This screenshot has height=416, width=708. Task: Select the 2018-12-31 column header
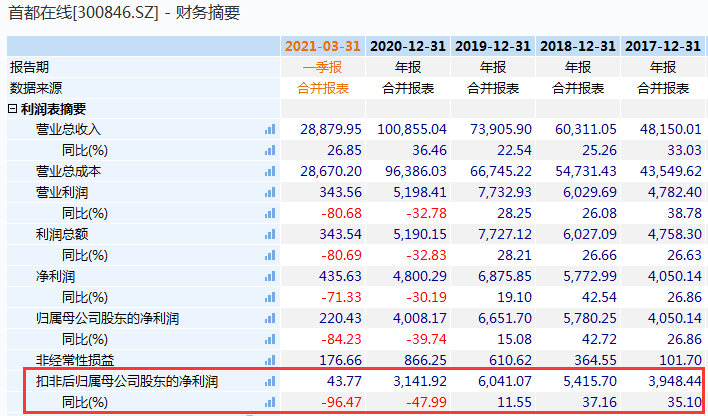578,46
